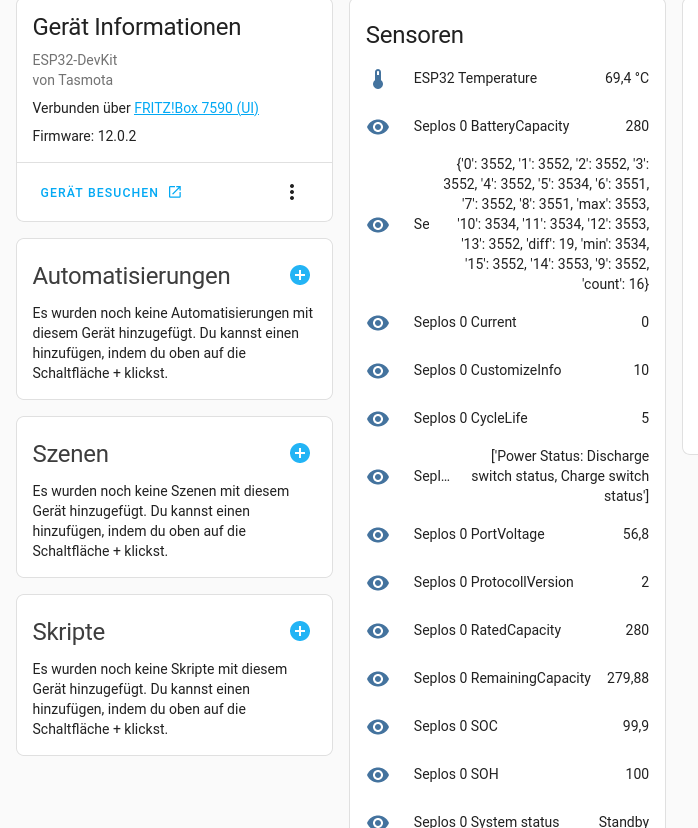The width and height of the screenshot is (698, 828).
Task: Click the eye icon beside Seplos 0 SOC
Action: tap(378, 727)
